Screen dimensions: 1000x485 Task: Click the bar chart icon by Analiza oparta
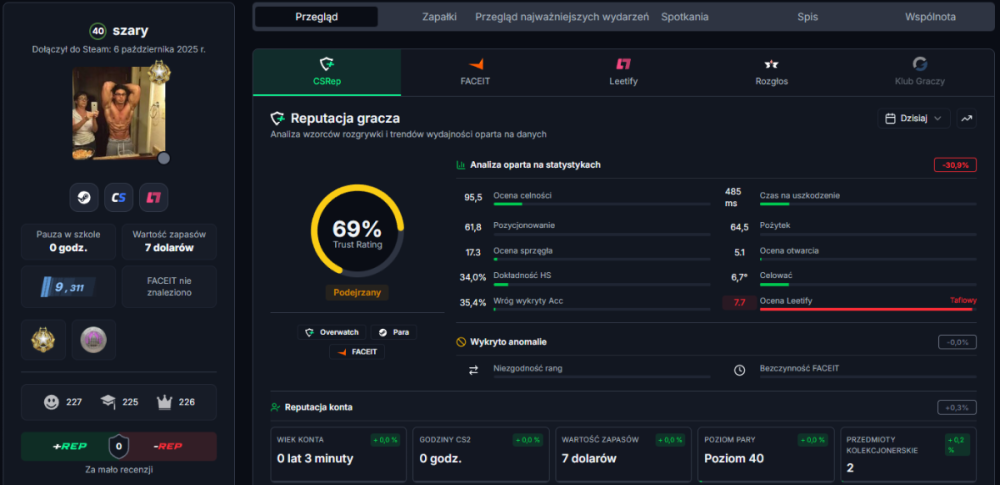point(460,165)
